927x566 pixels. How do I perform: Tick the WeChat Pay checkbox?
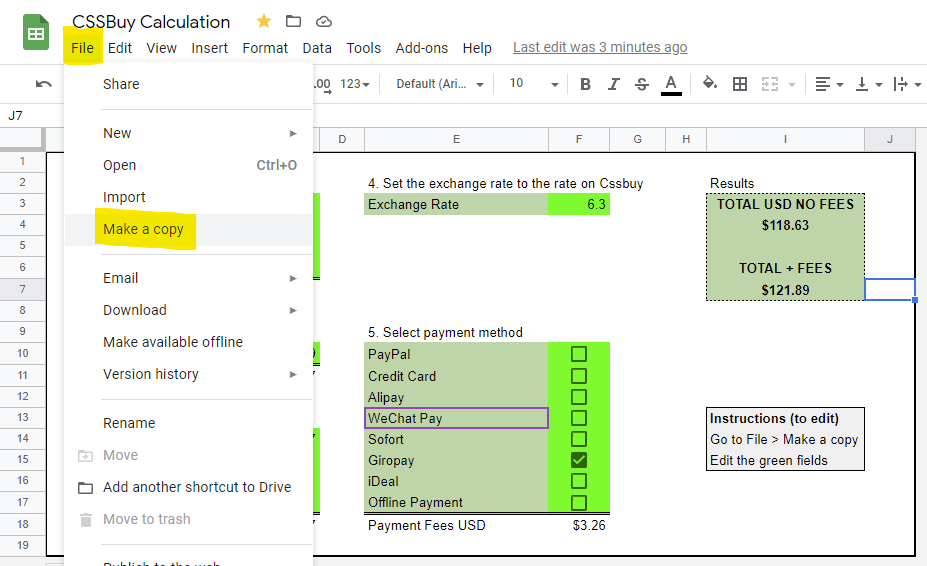(x=579, y=418)
